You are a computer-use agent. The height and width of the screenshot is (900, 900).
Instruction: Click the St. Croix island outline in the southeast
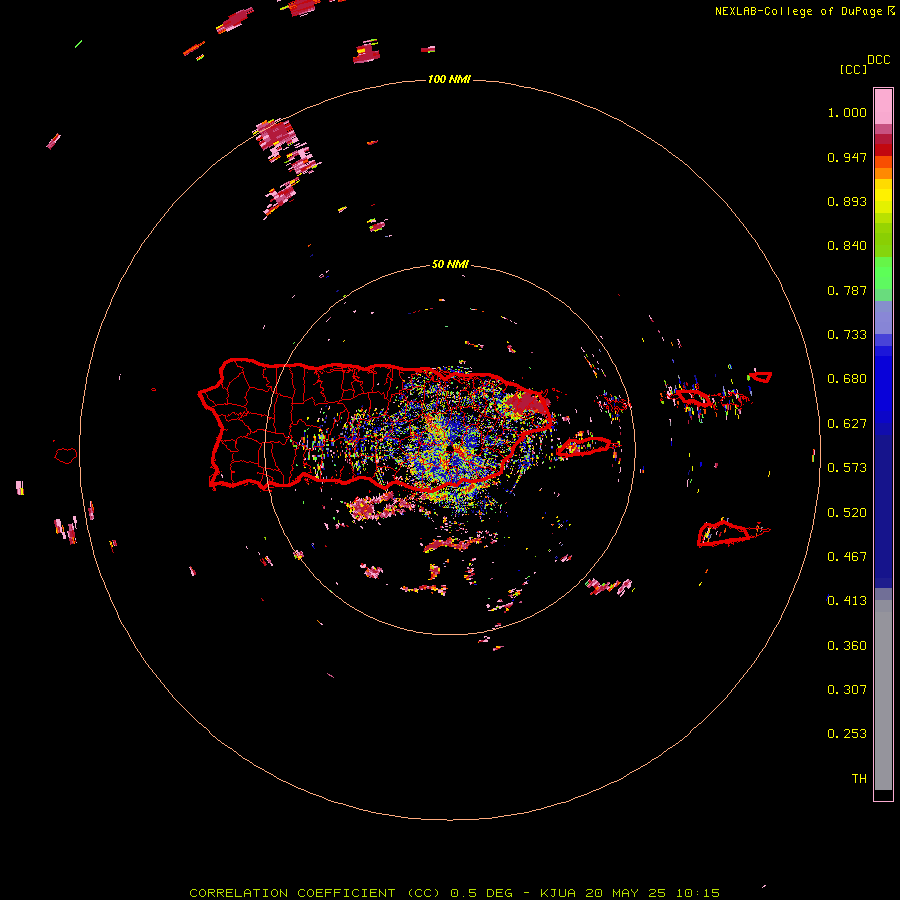724,533
